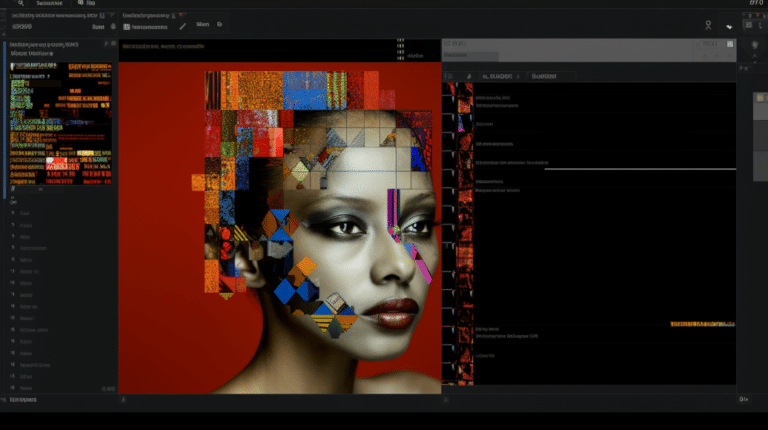Expand the breadcrumb chevron in the right panel toolbar
Viewport: 768px width, 430px height.
coord(518,76)
